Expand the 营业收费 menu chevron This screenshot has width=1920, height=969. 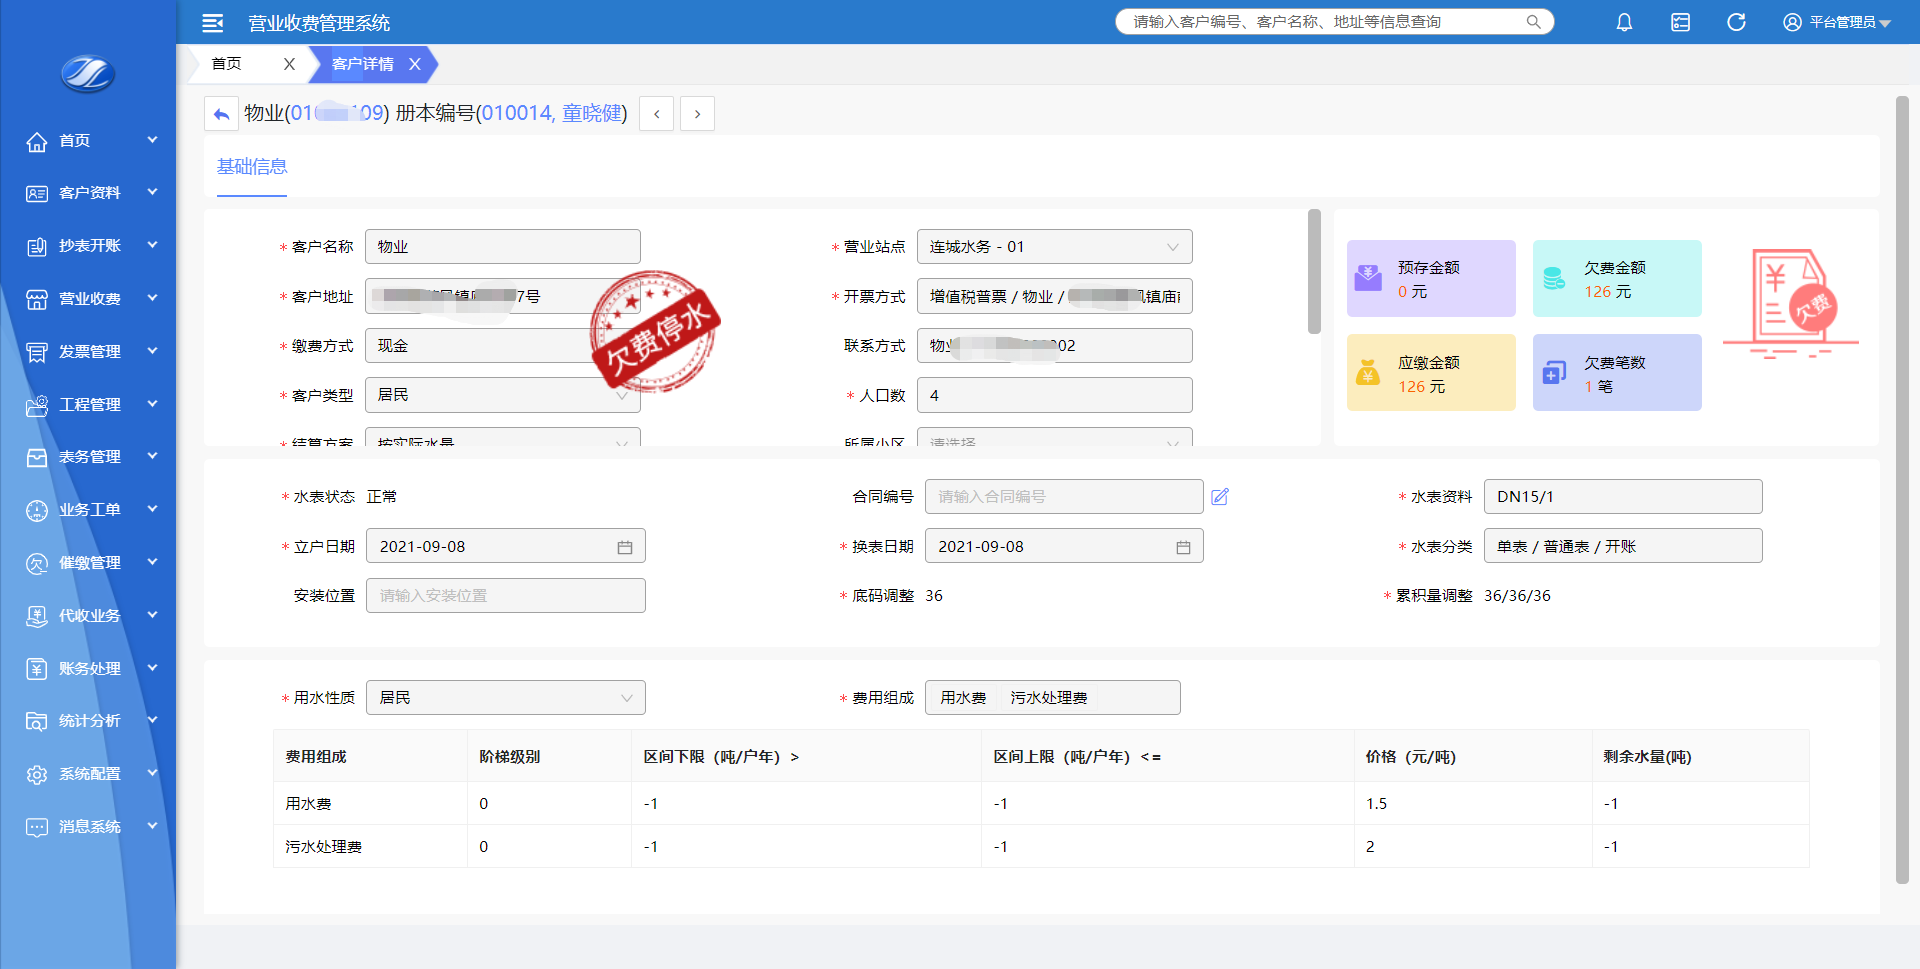point(153,298)
